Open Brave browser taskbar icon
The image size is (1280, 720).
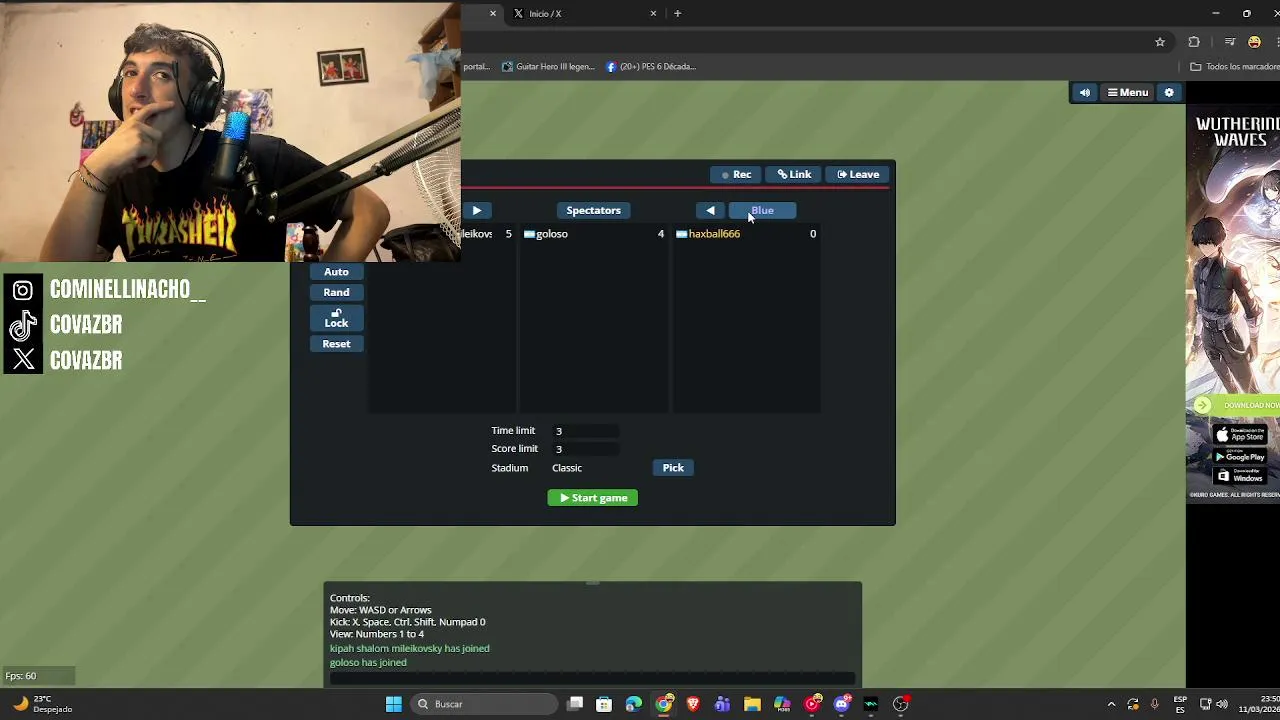tap(693, 704)
